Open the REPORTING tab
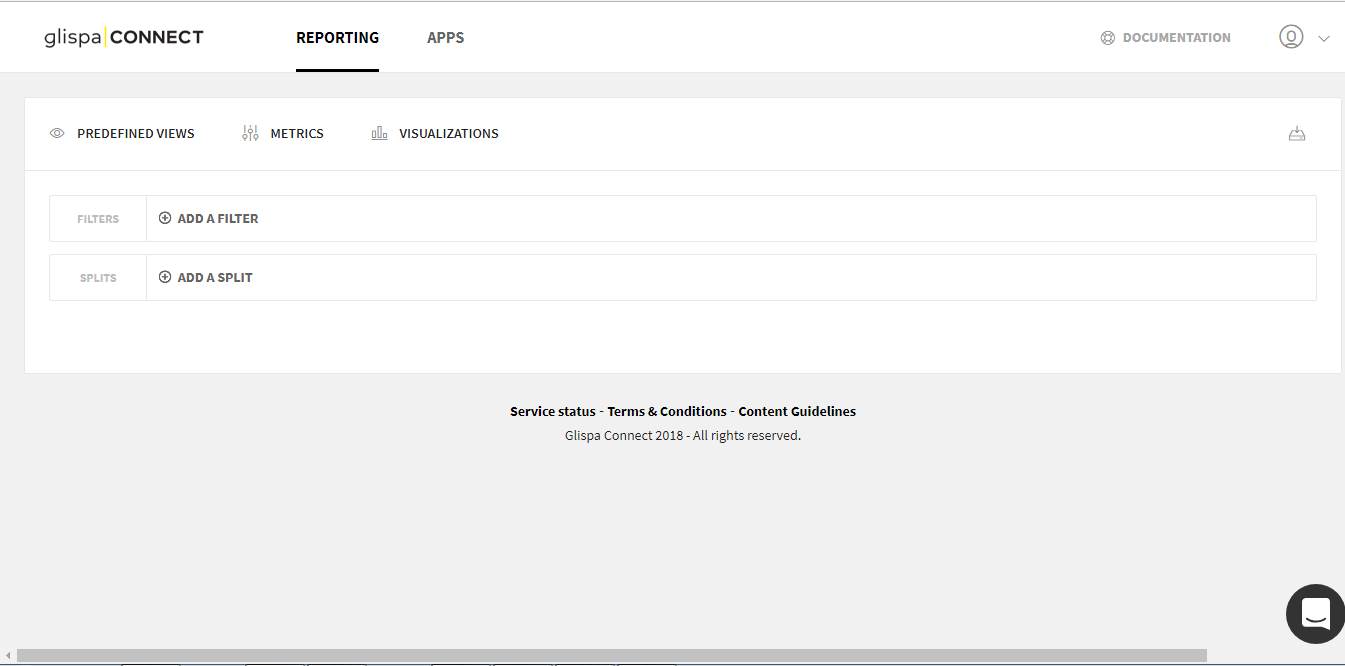1345x666 pixels. (337, 38)
